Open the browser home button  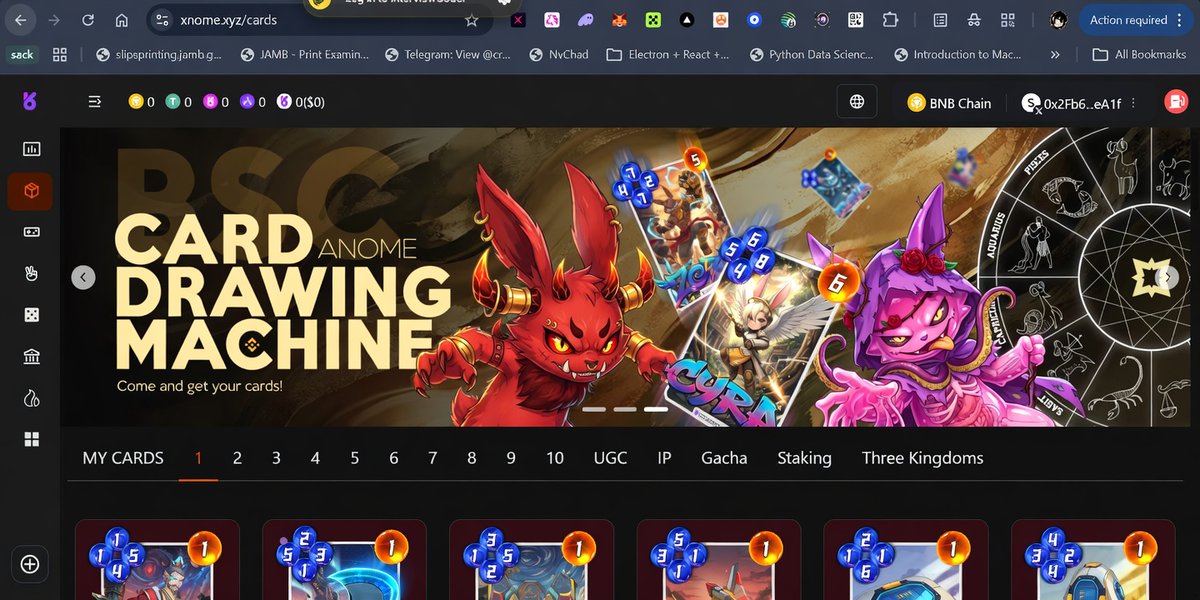click(x=122, y=20)
